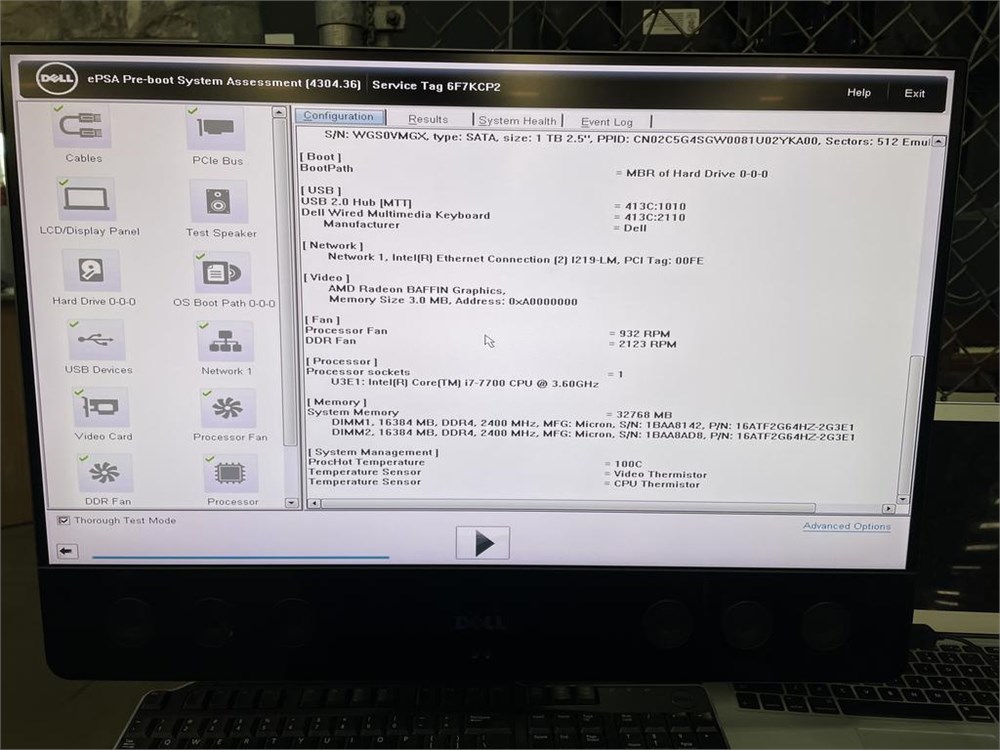
Task: Click the 32768 MB memory value
Action: click(643, 415)
